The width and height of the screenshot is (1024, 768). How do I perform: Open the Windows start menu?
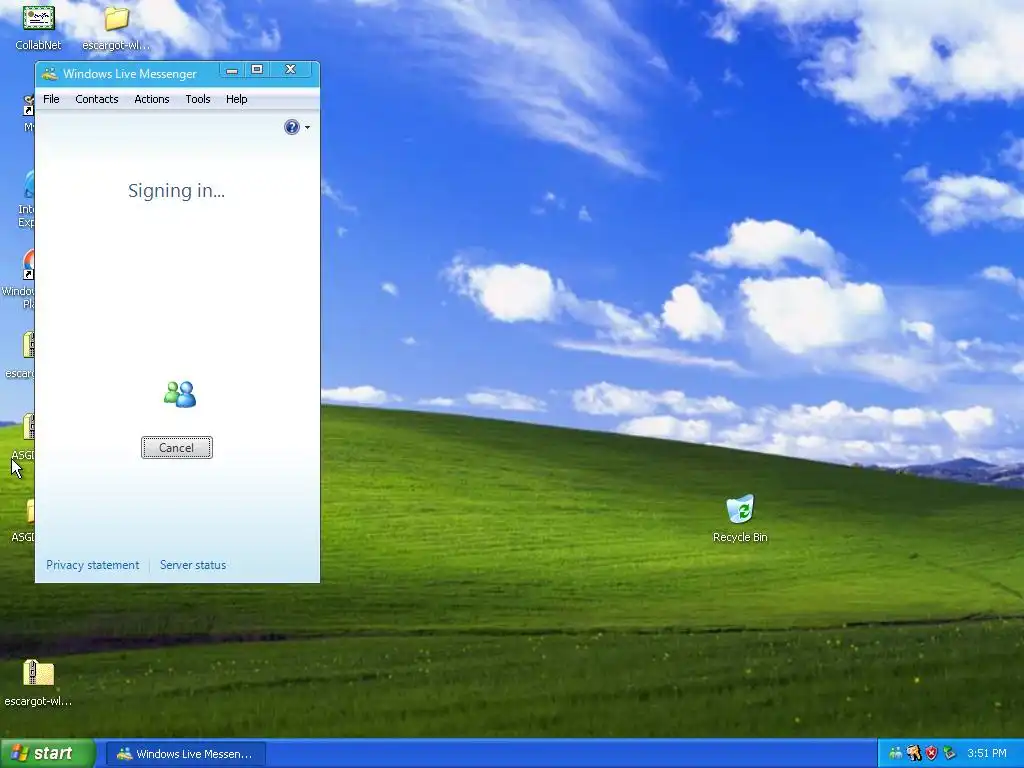point(48,754)
